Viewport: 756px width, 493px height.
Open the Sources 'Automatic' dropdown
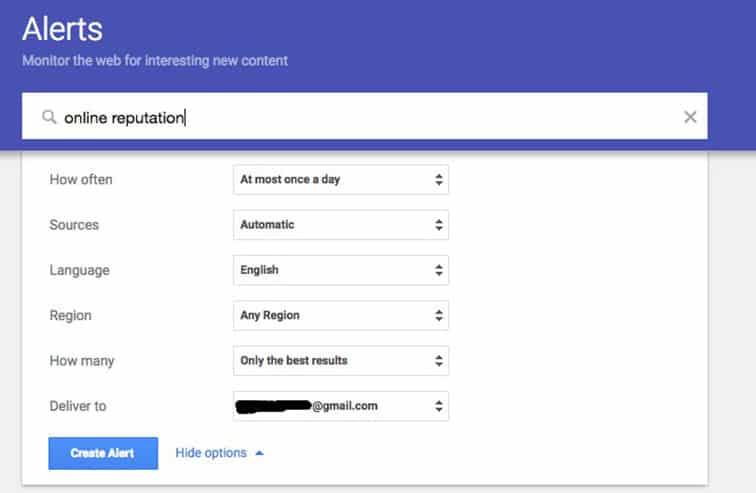340,225
